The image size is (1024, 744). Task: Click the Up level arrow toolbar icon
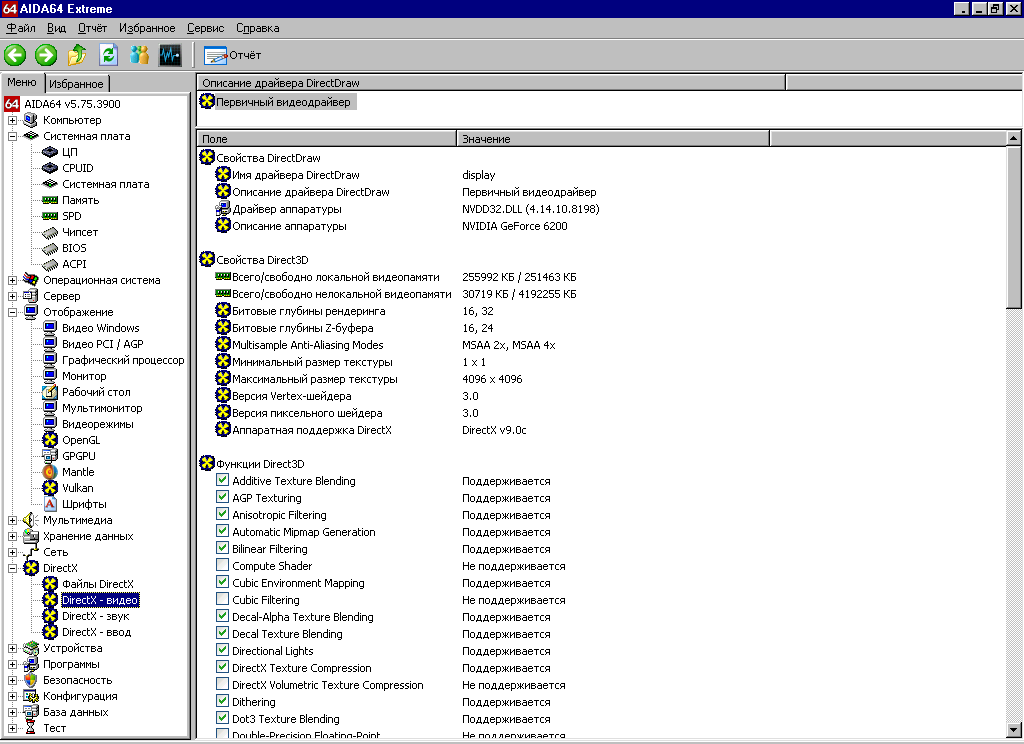tap(77, 55)
